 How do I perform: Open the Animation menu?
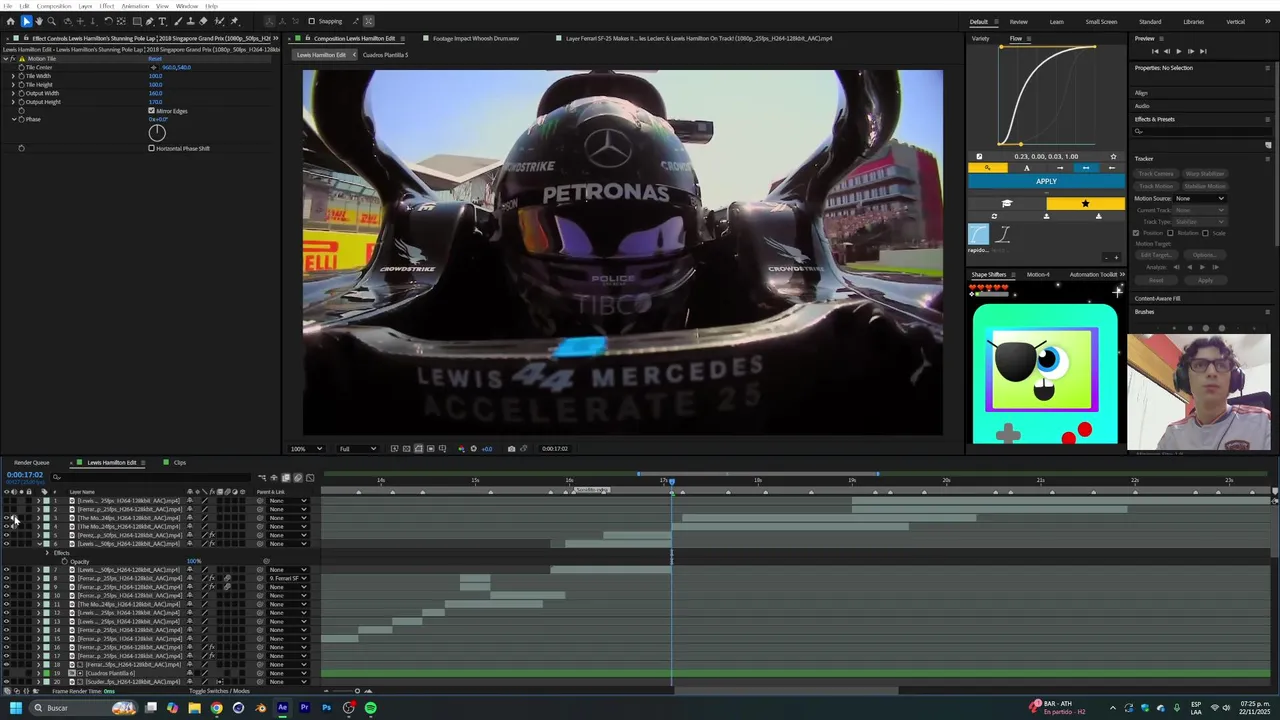click(135, 6)
